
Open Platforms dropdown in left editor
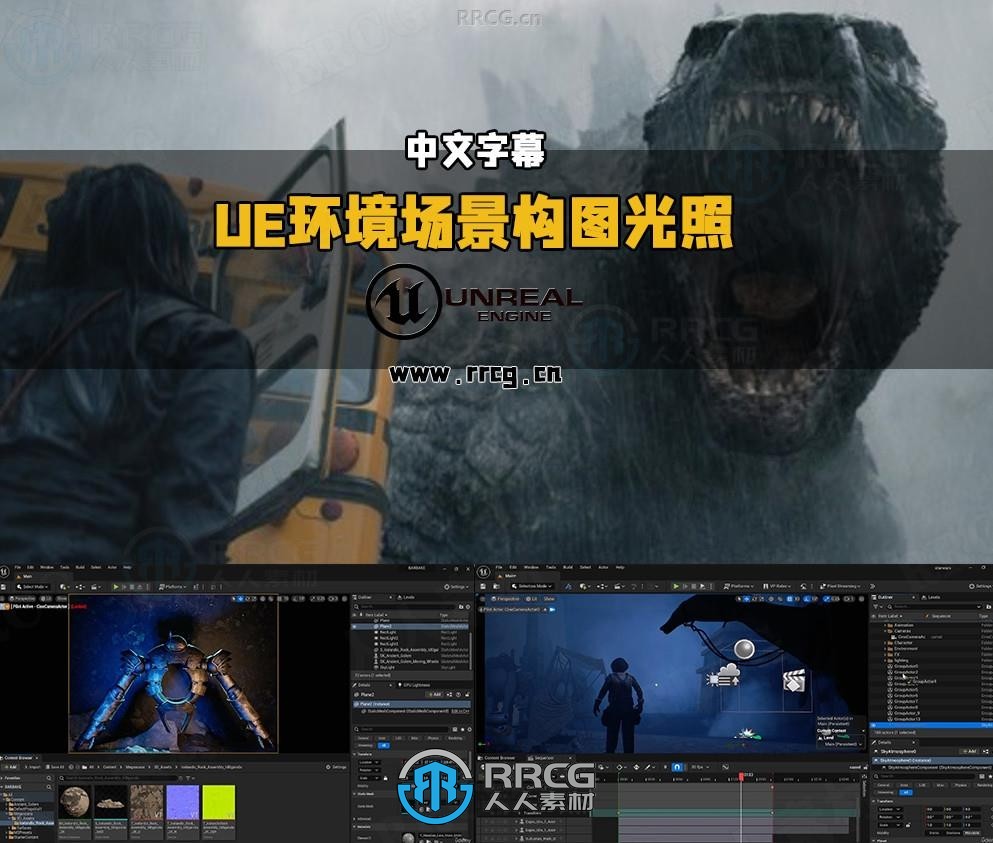172,587
